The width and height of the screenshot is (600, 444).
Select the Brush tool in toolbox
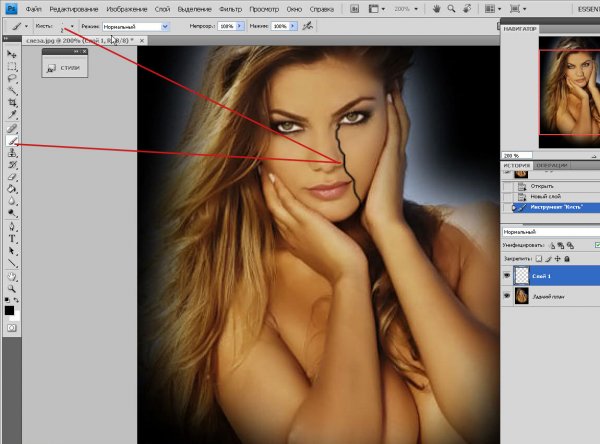click(x=12, y=141)
